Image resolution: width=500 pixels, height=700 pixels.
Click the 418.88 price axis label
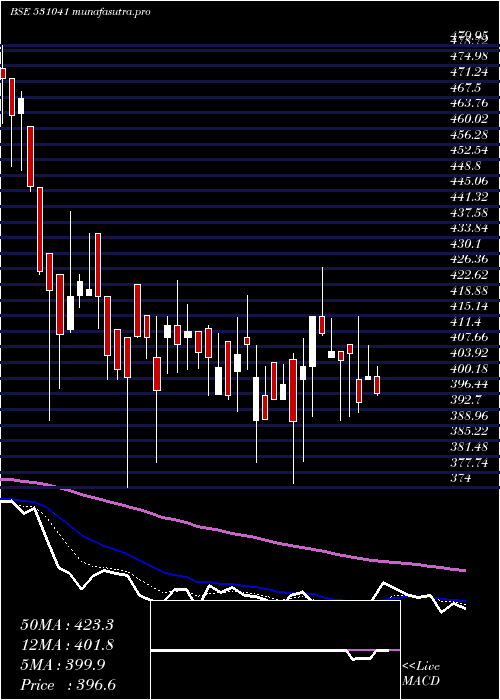[469, 290]
